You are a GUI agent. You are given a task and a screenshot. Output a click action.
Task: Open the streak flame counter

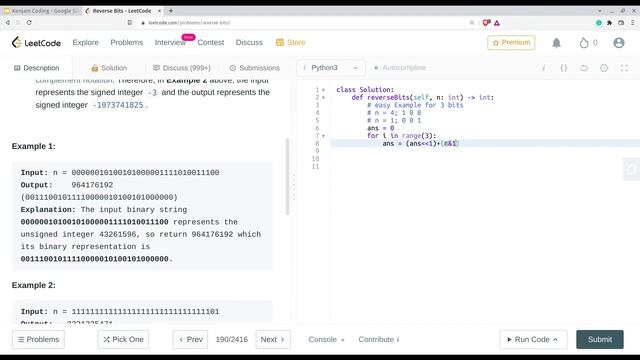click(x=588, y=42)
